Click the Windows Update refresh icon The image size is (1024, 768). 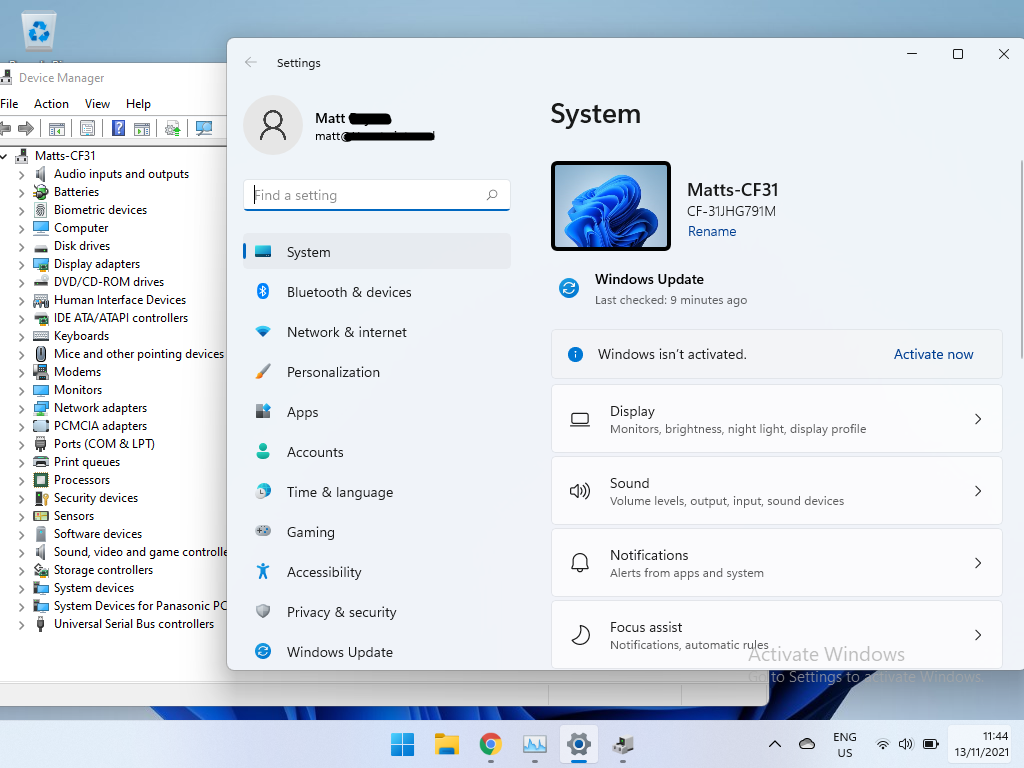569,287
